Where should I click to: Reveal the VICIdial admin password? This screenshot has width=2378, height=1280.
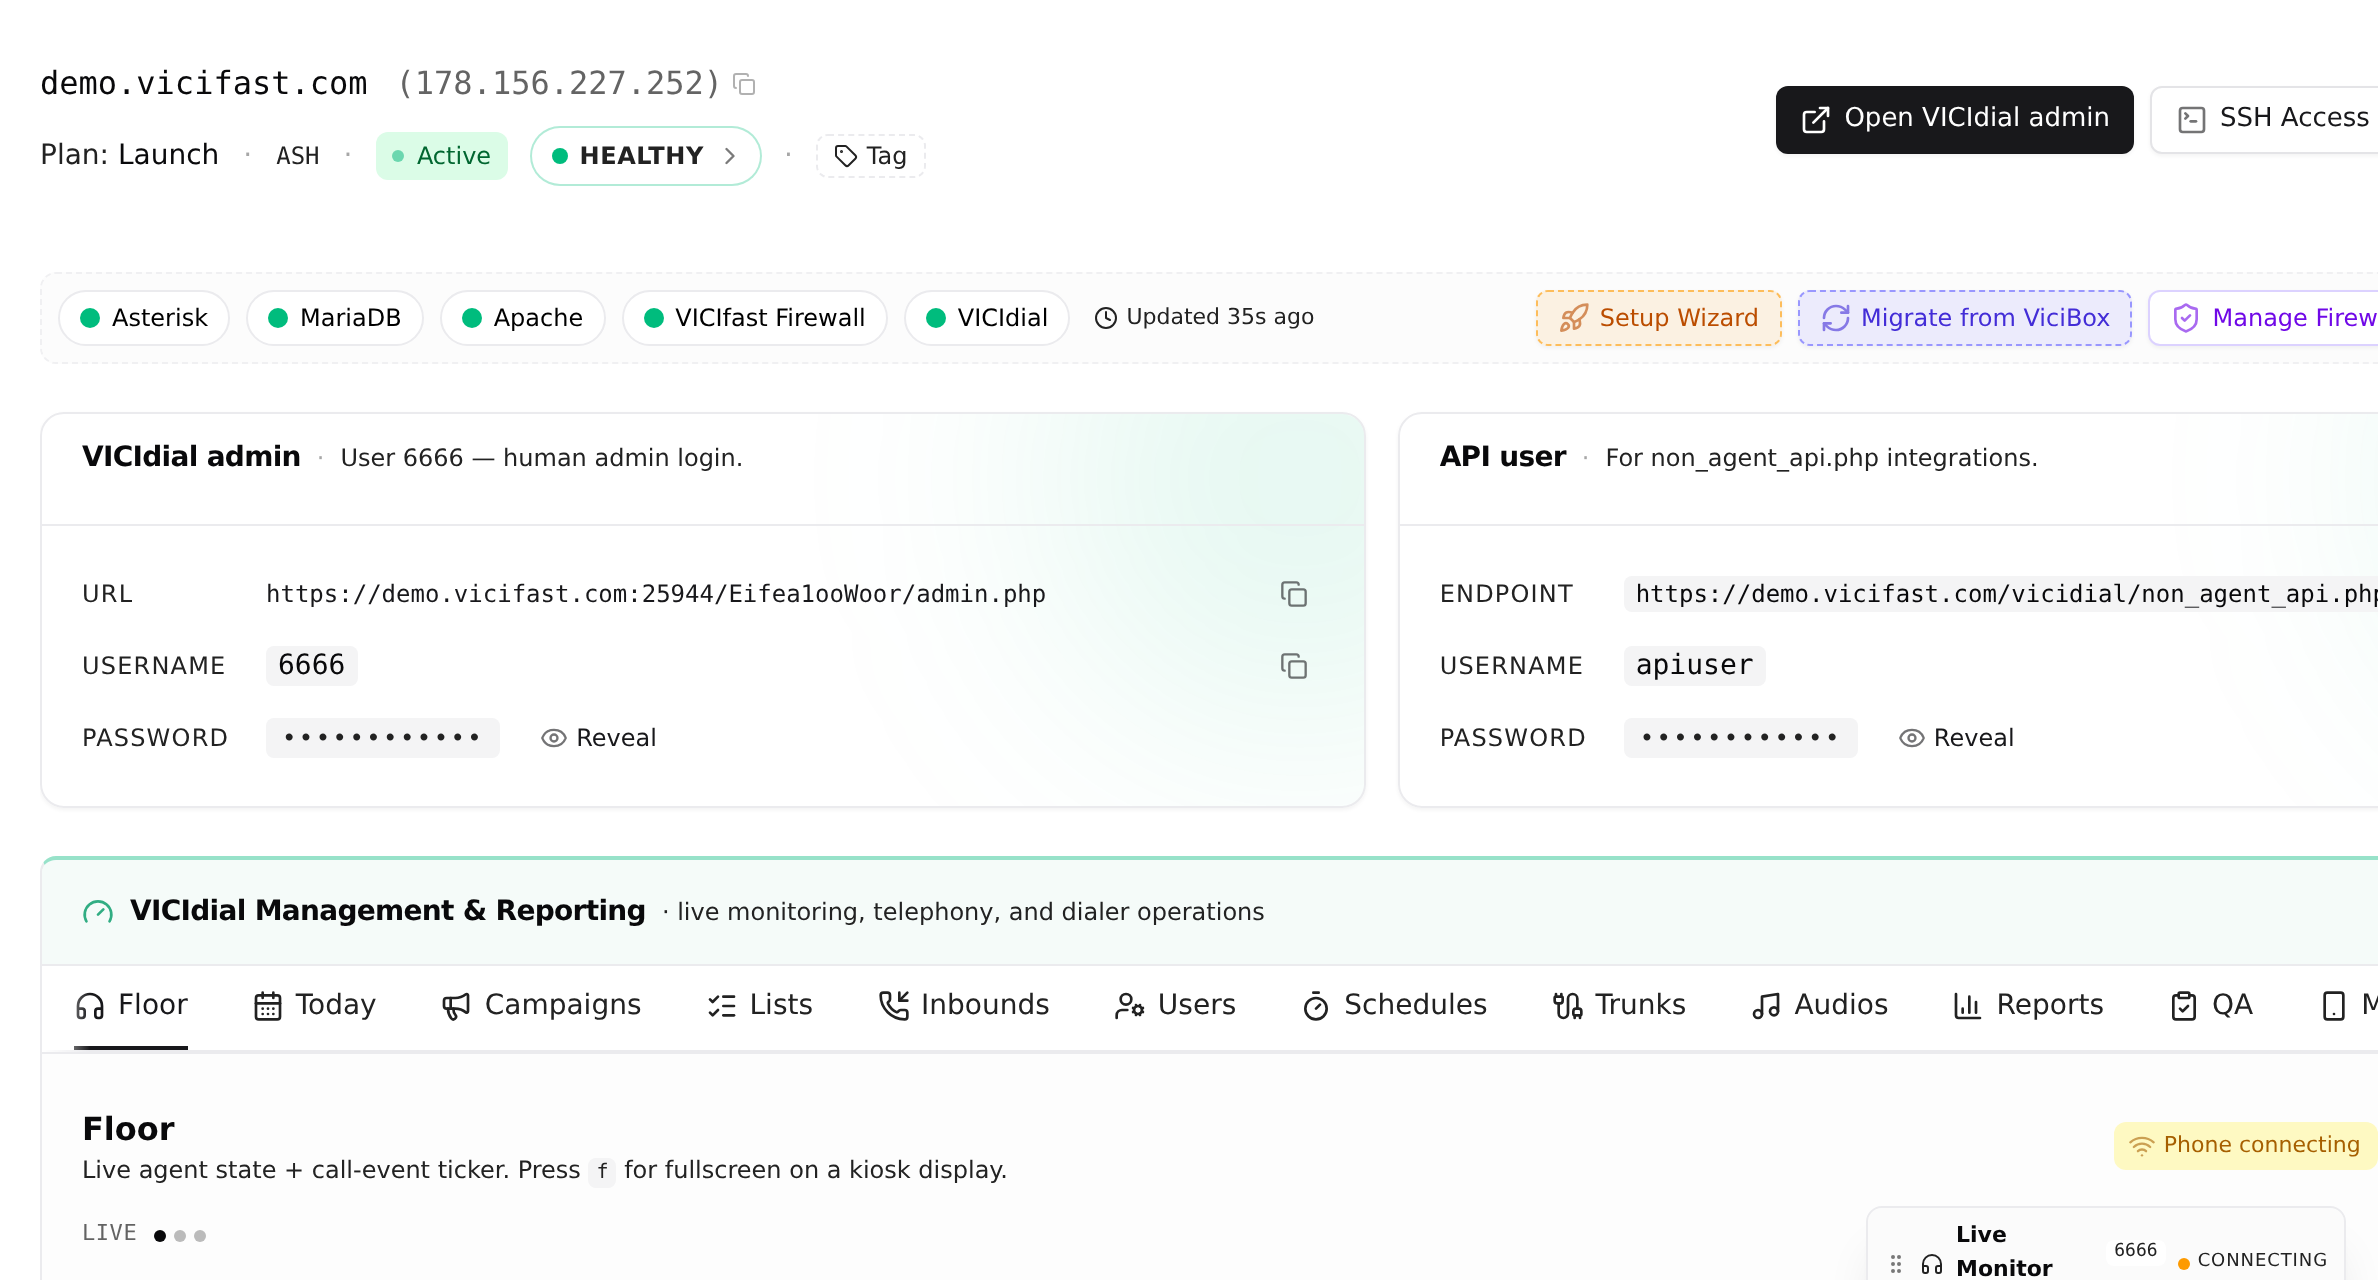[599, 738]
